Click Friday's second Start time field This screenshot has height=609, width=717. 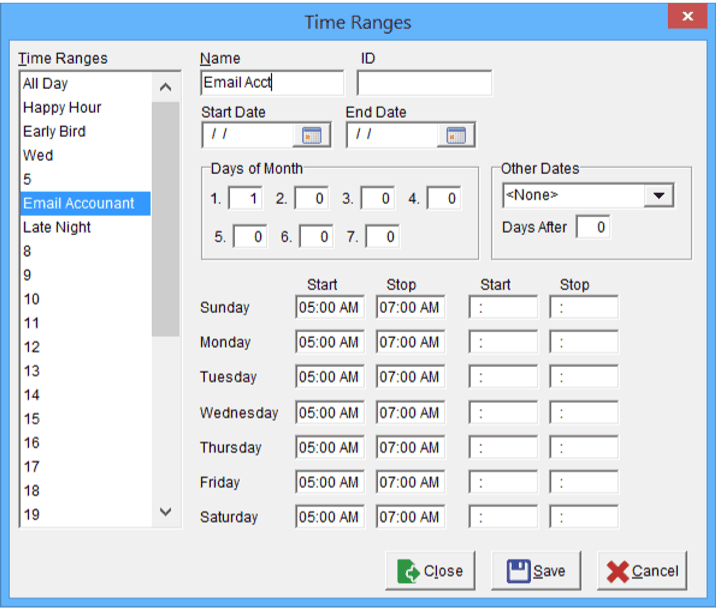[503, 483]
